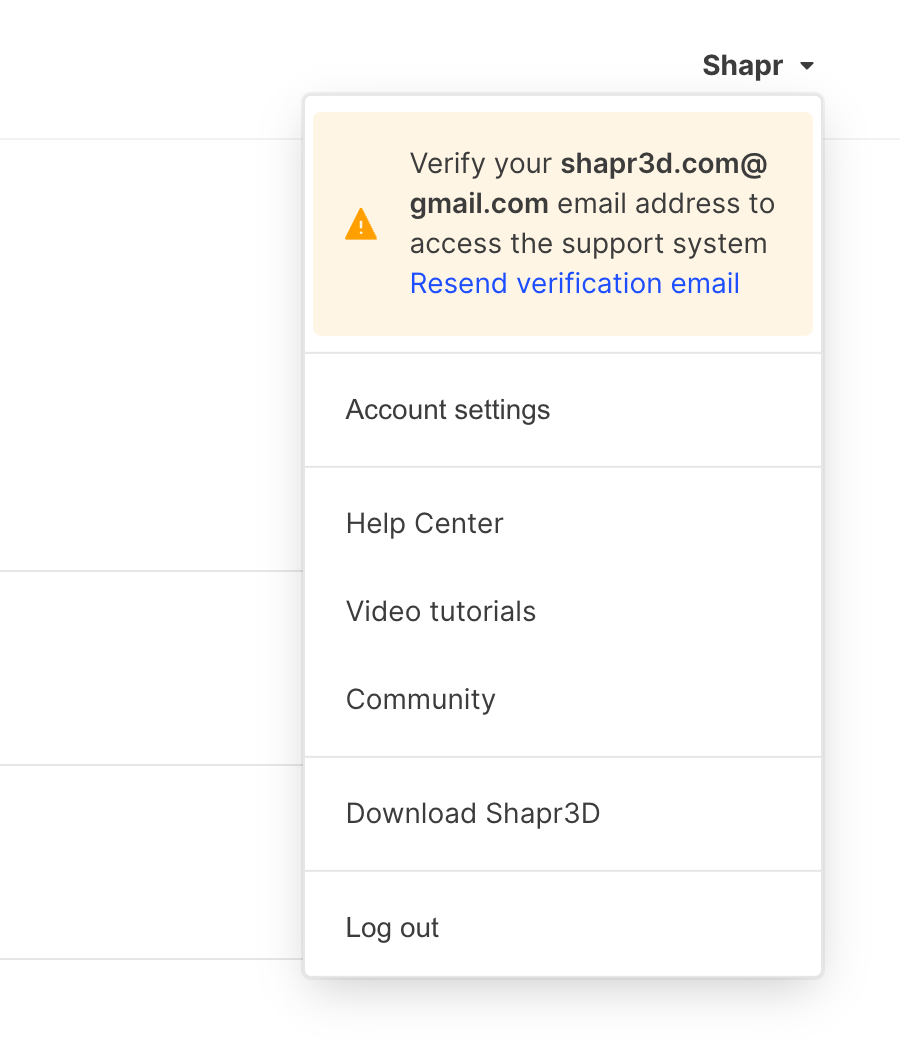Click Resend verification email link
This screenshot has height=1040, width=900.
574,283
